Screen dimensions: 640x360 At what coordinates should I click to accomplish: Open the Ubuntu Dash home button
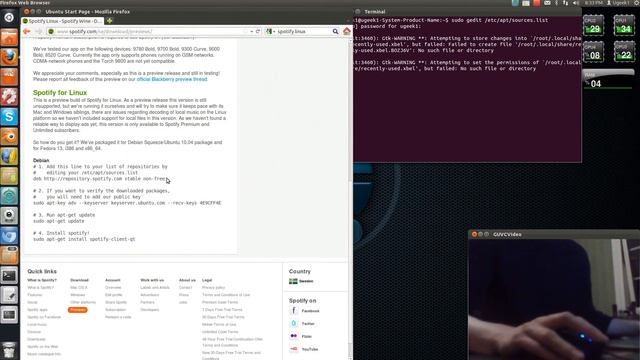point(9,17)
